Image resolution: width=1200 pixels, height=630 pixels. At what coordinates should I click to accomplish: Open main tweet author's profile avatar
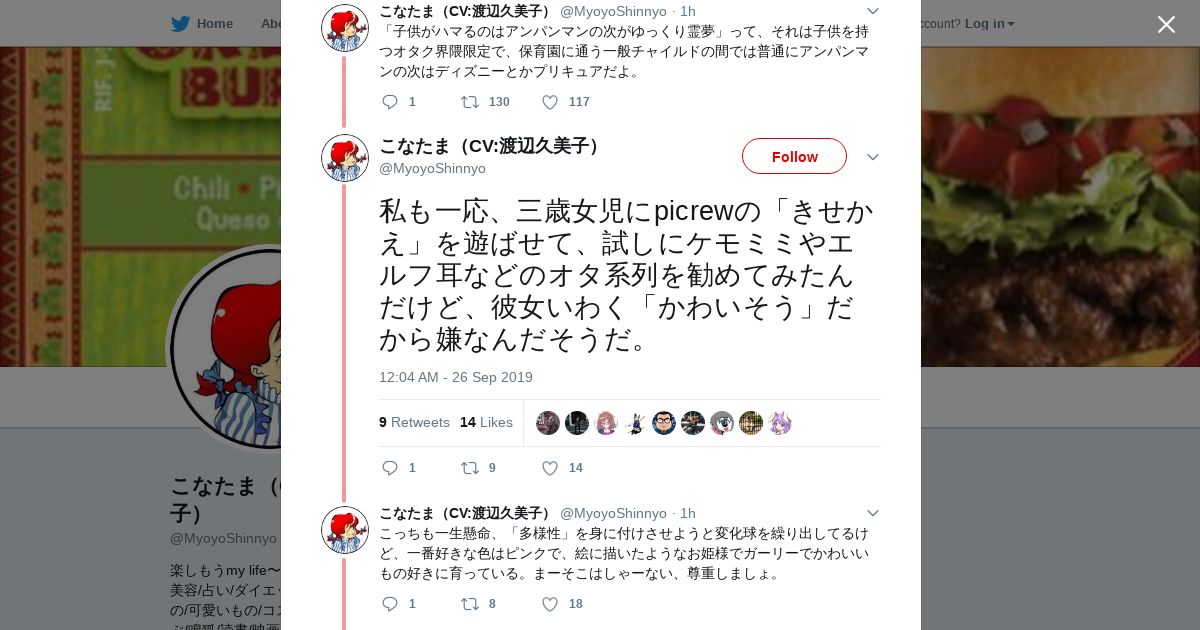click(x=345, y=158)
